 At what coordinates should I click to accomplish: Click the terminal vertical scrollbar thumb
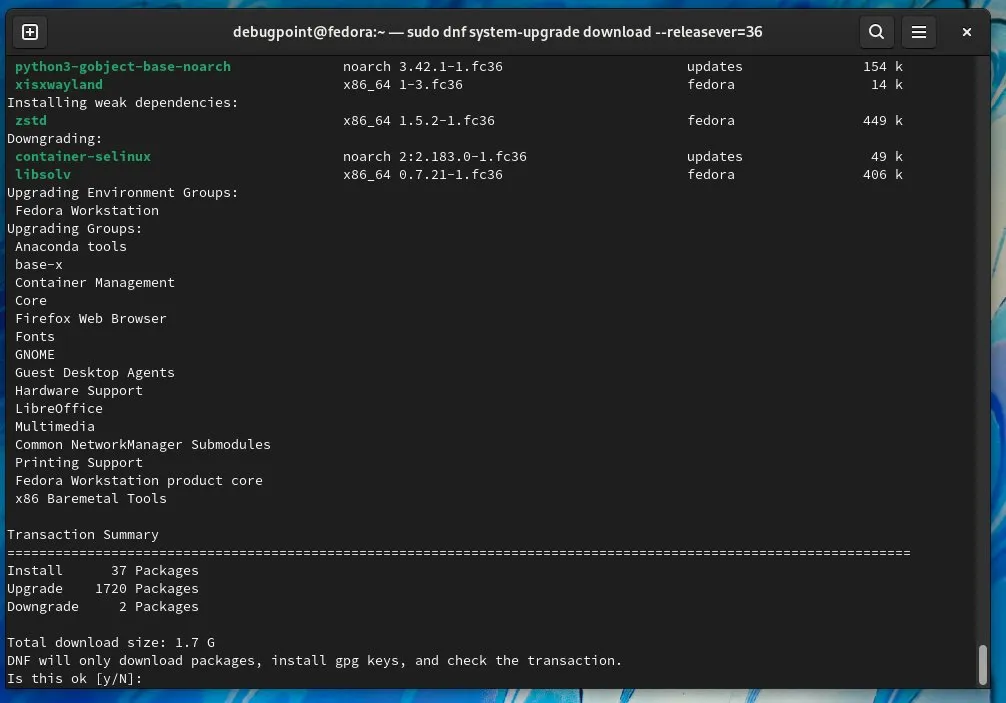pyautogui.click(x=982, y=665)
